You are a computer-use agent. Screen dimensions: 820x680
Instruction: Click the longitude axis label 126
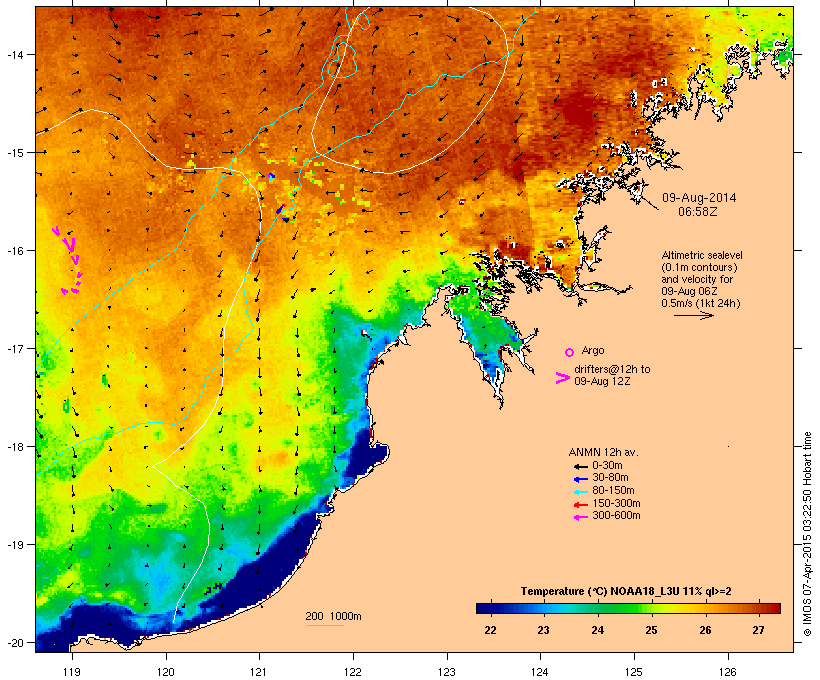coord(727,672)
